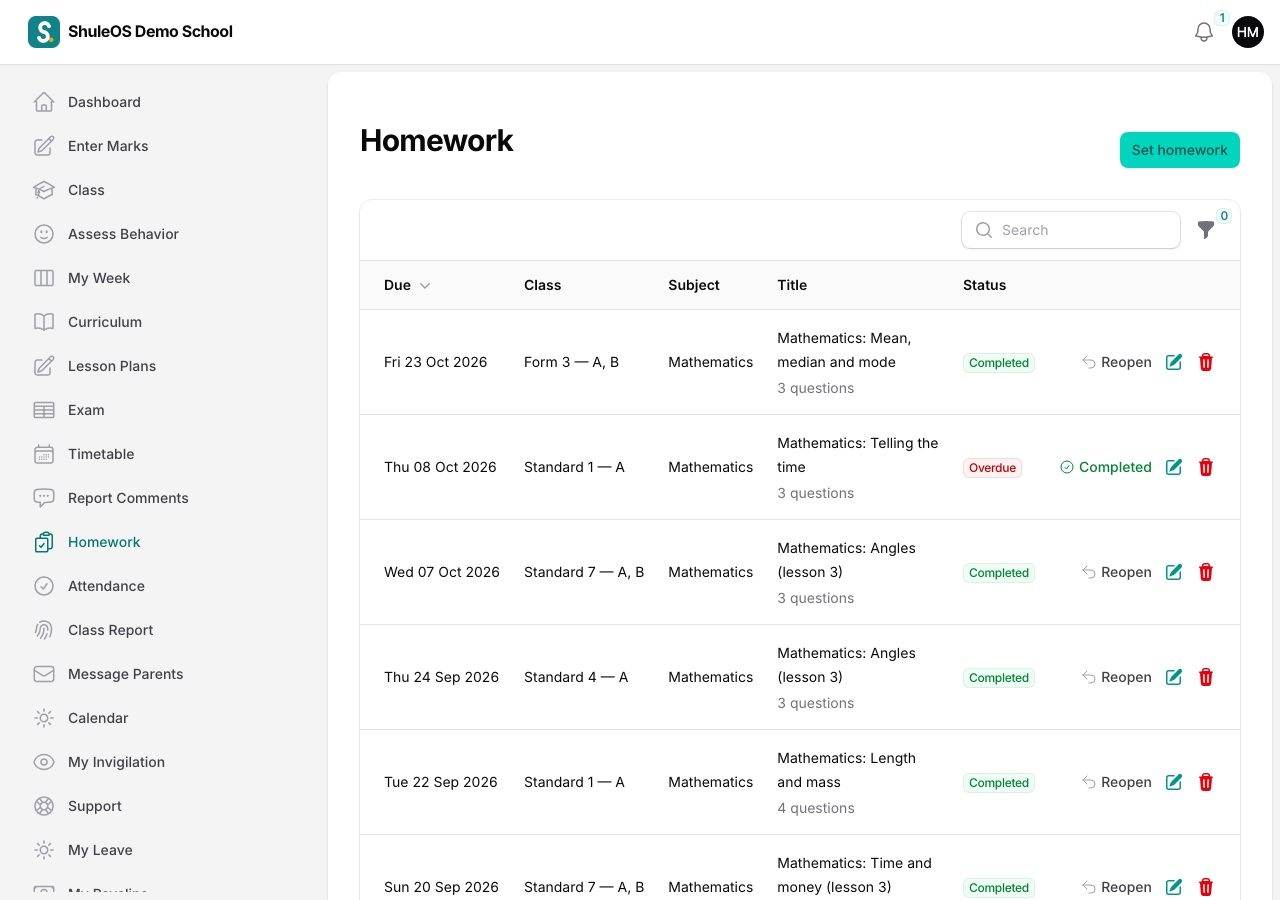
Task: Edit the Wed 07 Oct 2026 homework
Action: (x=1174, y=572)
